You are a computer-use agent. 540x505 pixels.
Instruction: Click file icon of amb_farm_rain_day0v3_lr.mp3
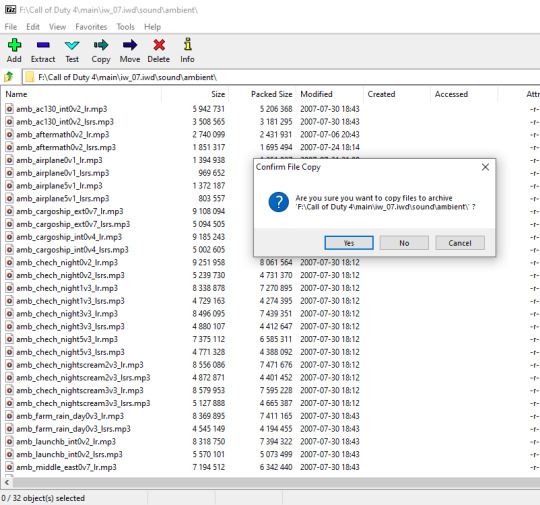pos(9,416)
